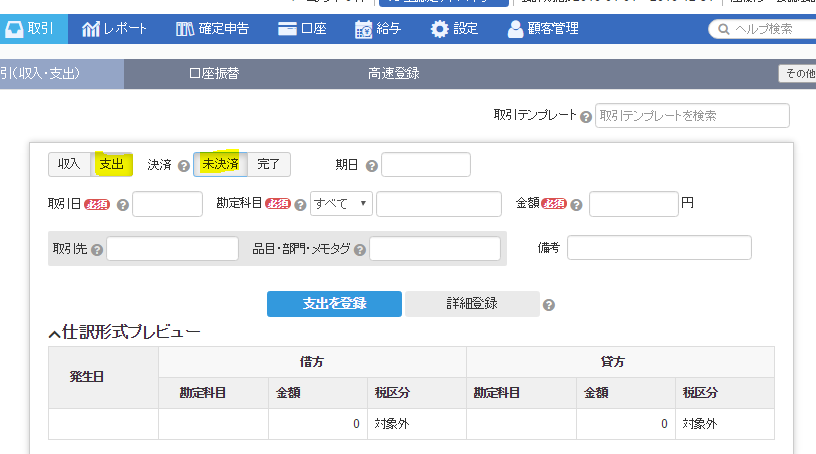Click the 詳細登録 button
This screenshot has height=454, width=816.
[472, 304]
